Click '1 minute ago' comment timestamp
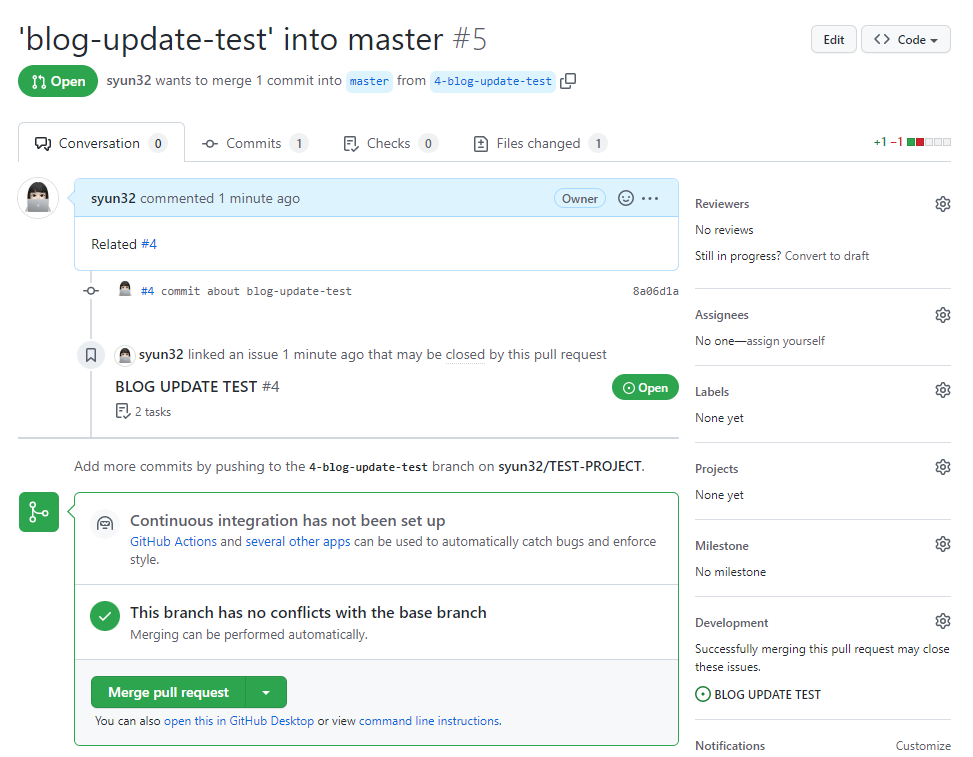973x757 pixels. (259, 198)
